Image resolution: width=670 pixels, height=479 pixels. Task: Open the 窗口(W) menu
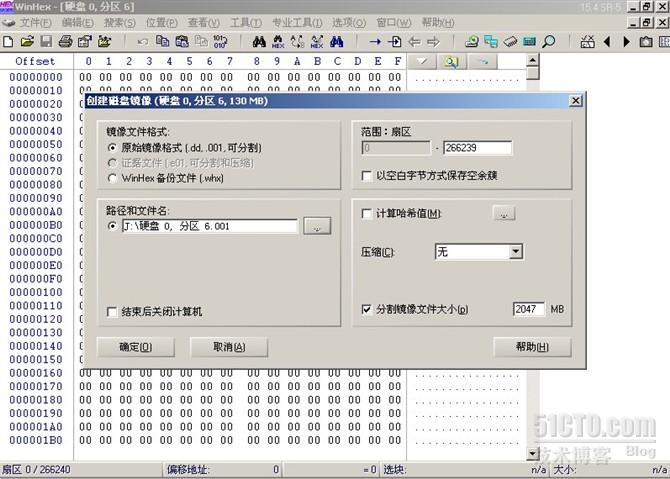click(x=394, y=23)
